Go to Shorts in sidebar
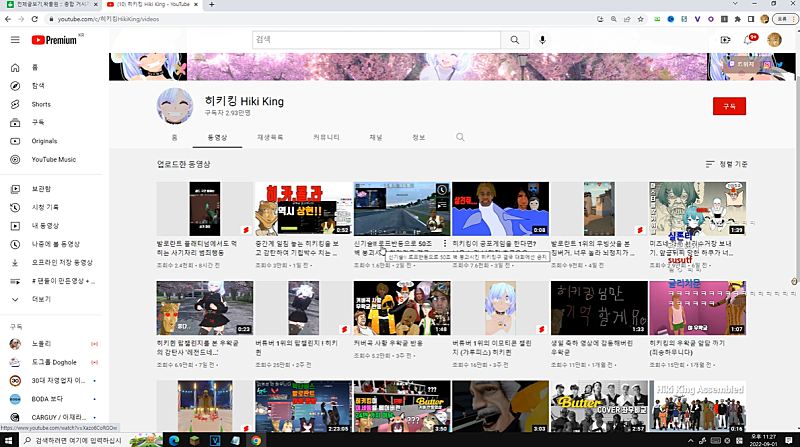The image size is (800, 447). tap(41, 104)
